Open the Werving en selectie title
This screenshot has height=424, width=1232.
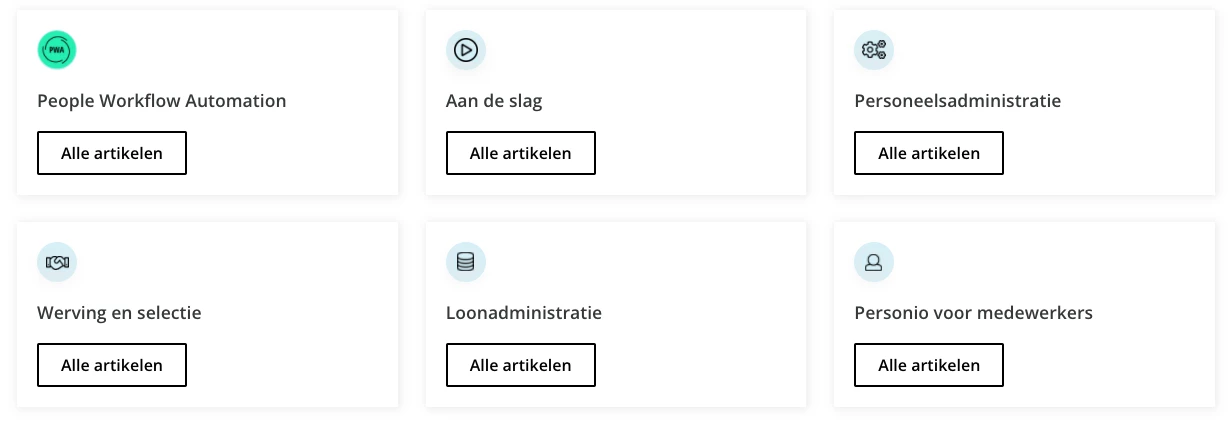click(119, 313)
